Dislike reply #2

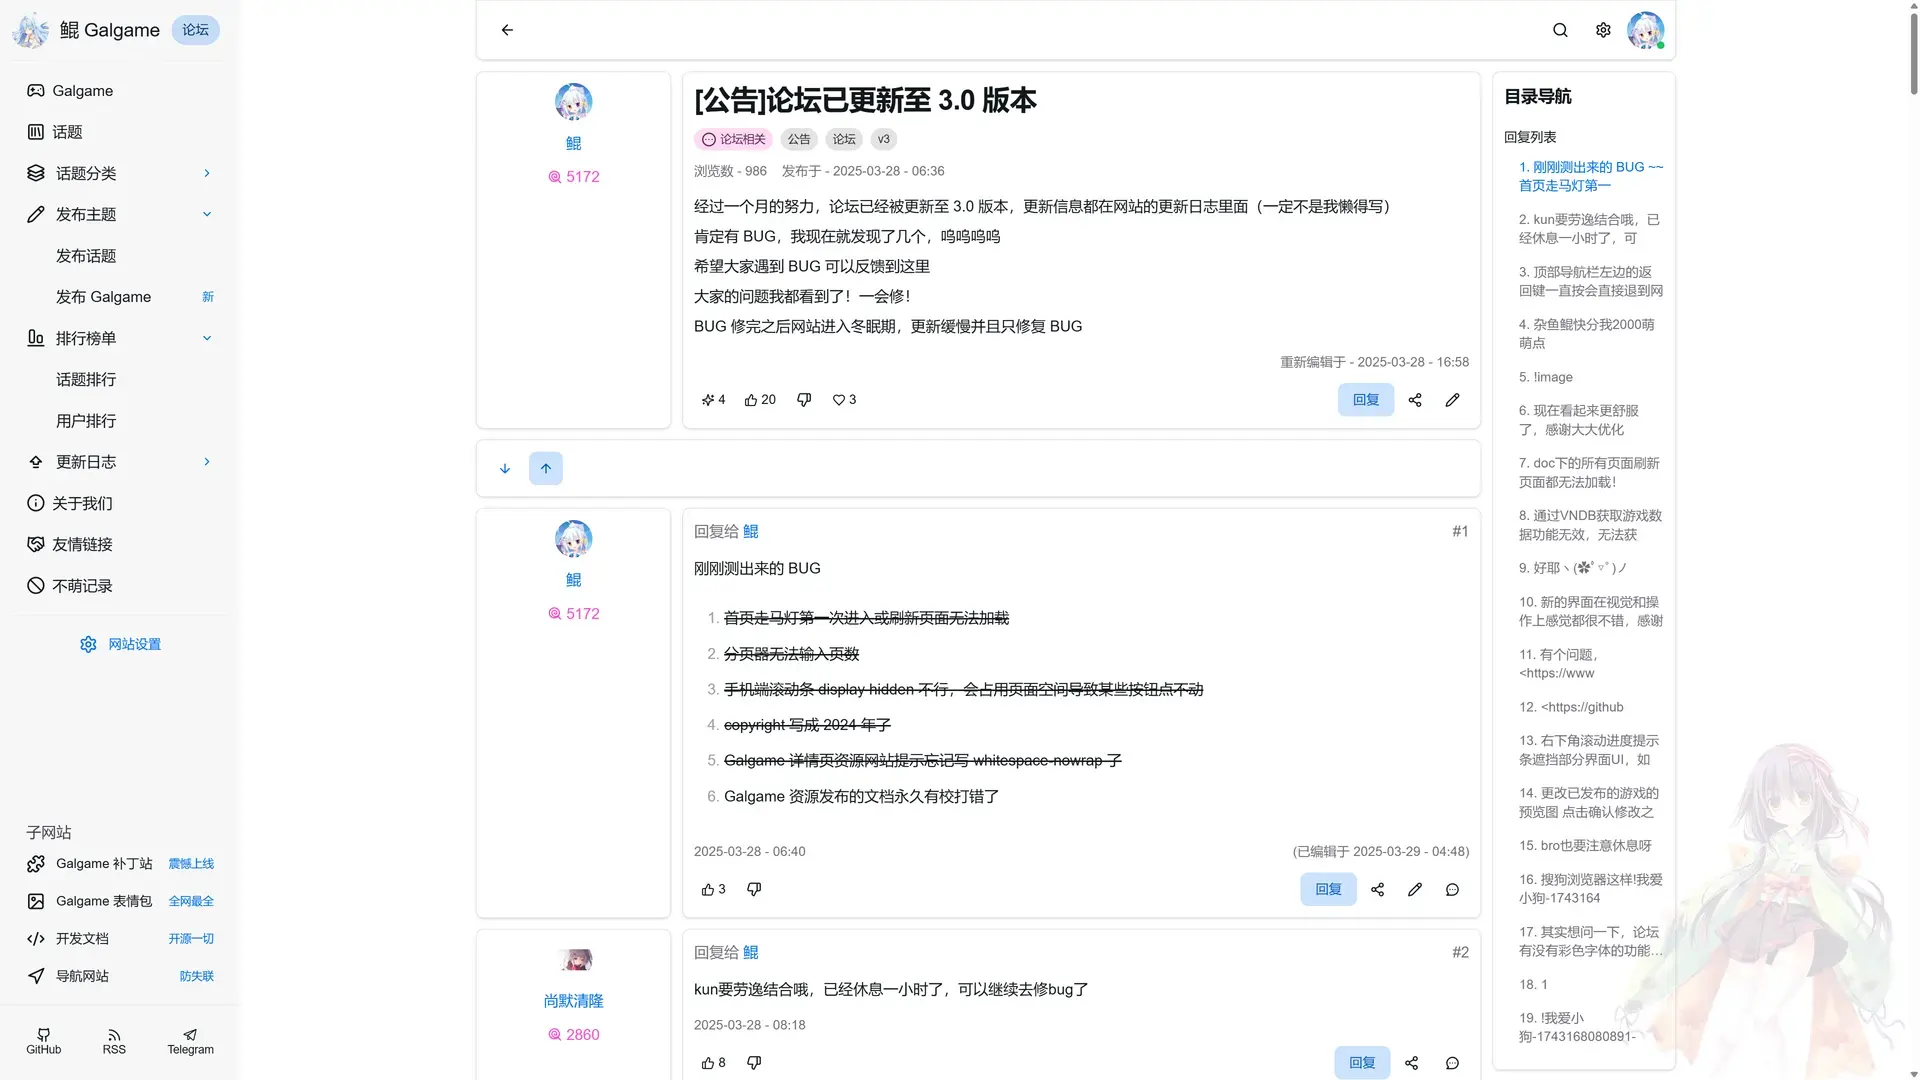(x=754, y=1063)
